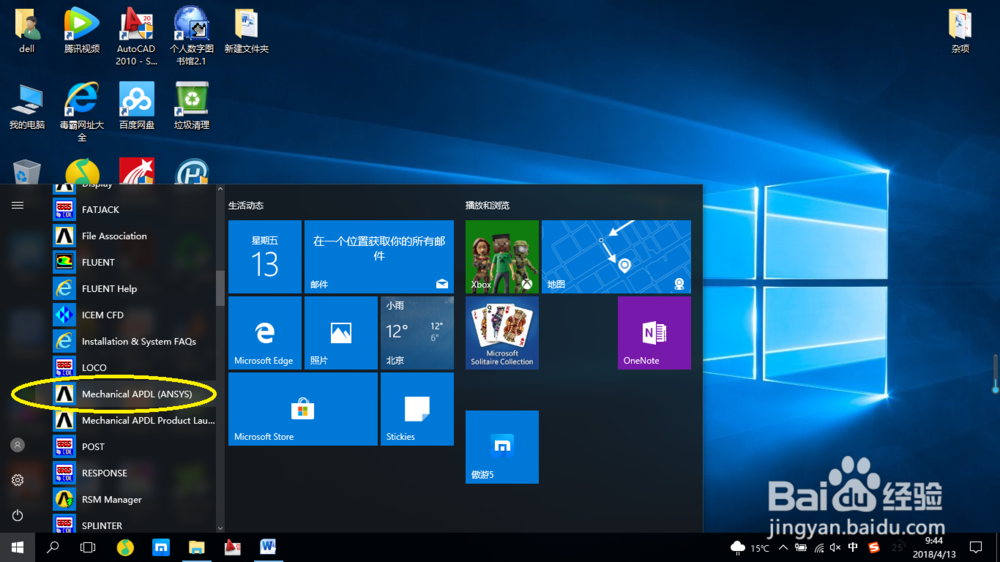Open Action Center notification icon

(x=976, y=547)
